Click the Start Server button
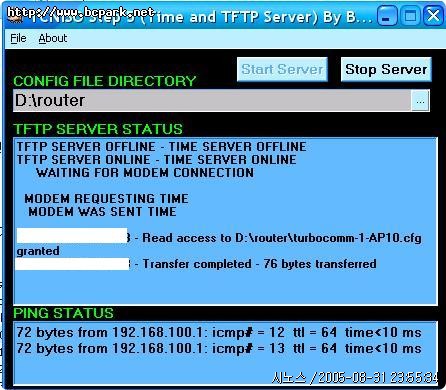This screenshot has height=390, width=446. click(x=282, y=69)
